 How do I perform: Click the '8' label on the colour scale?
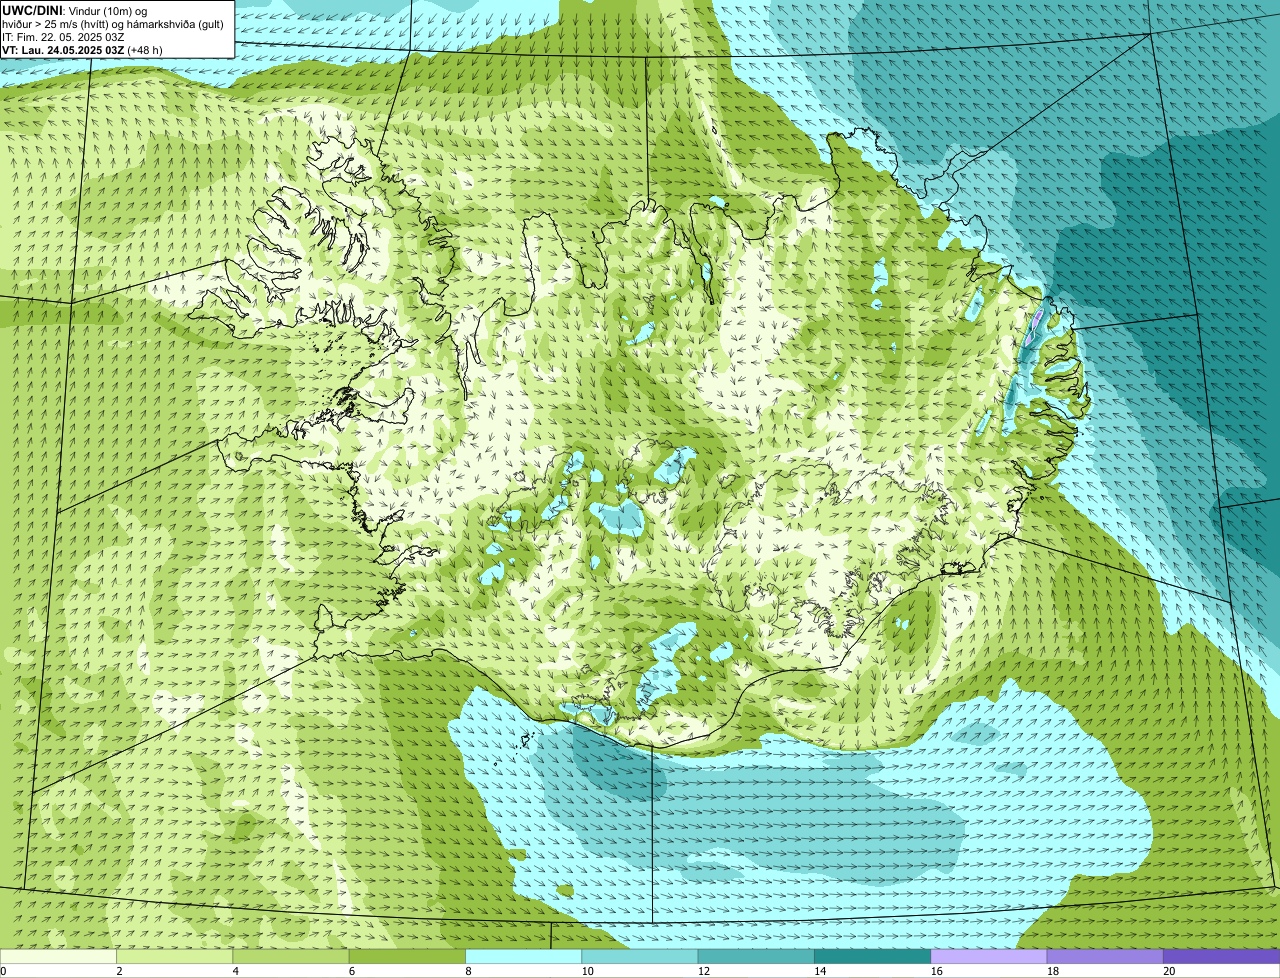coord(468,971)
